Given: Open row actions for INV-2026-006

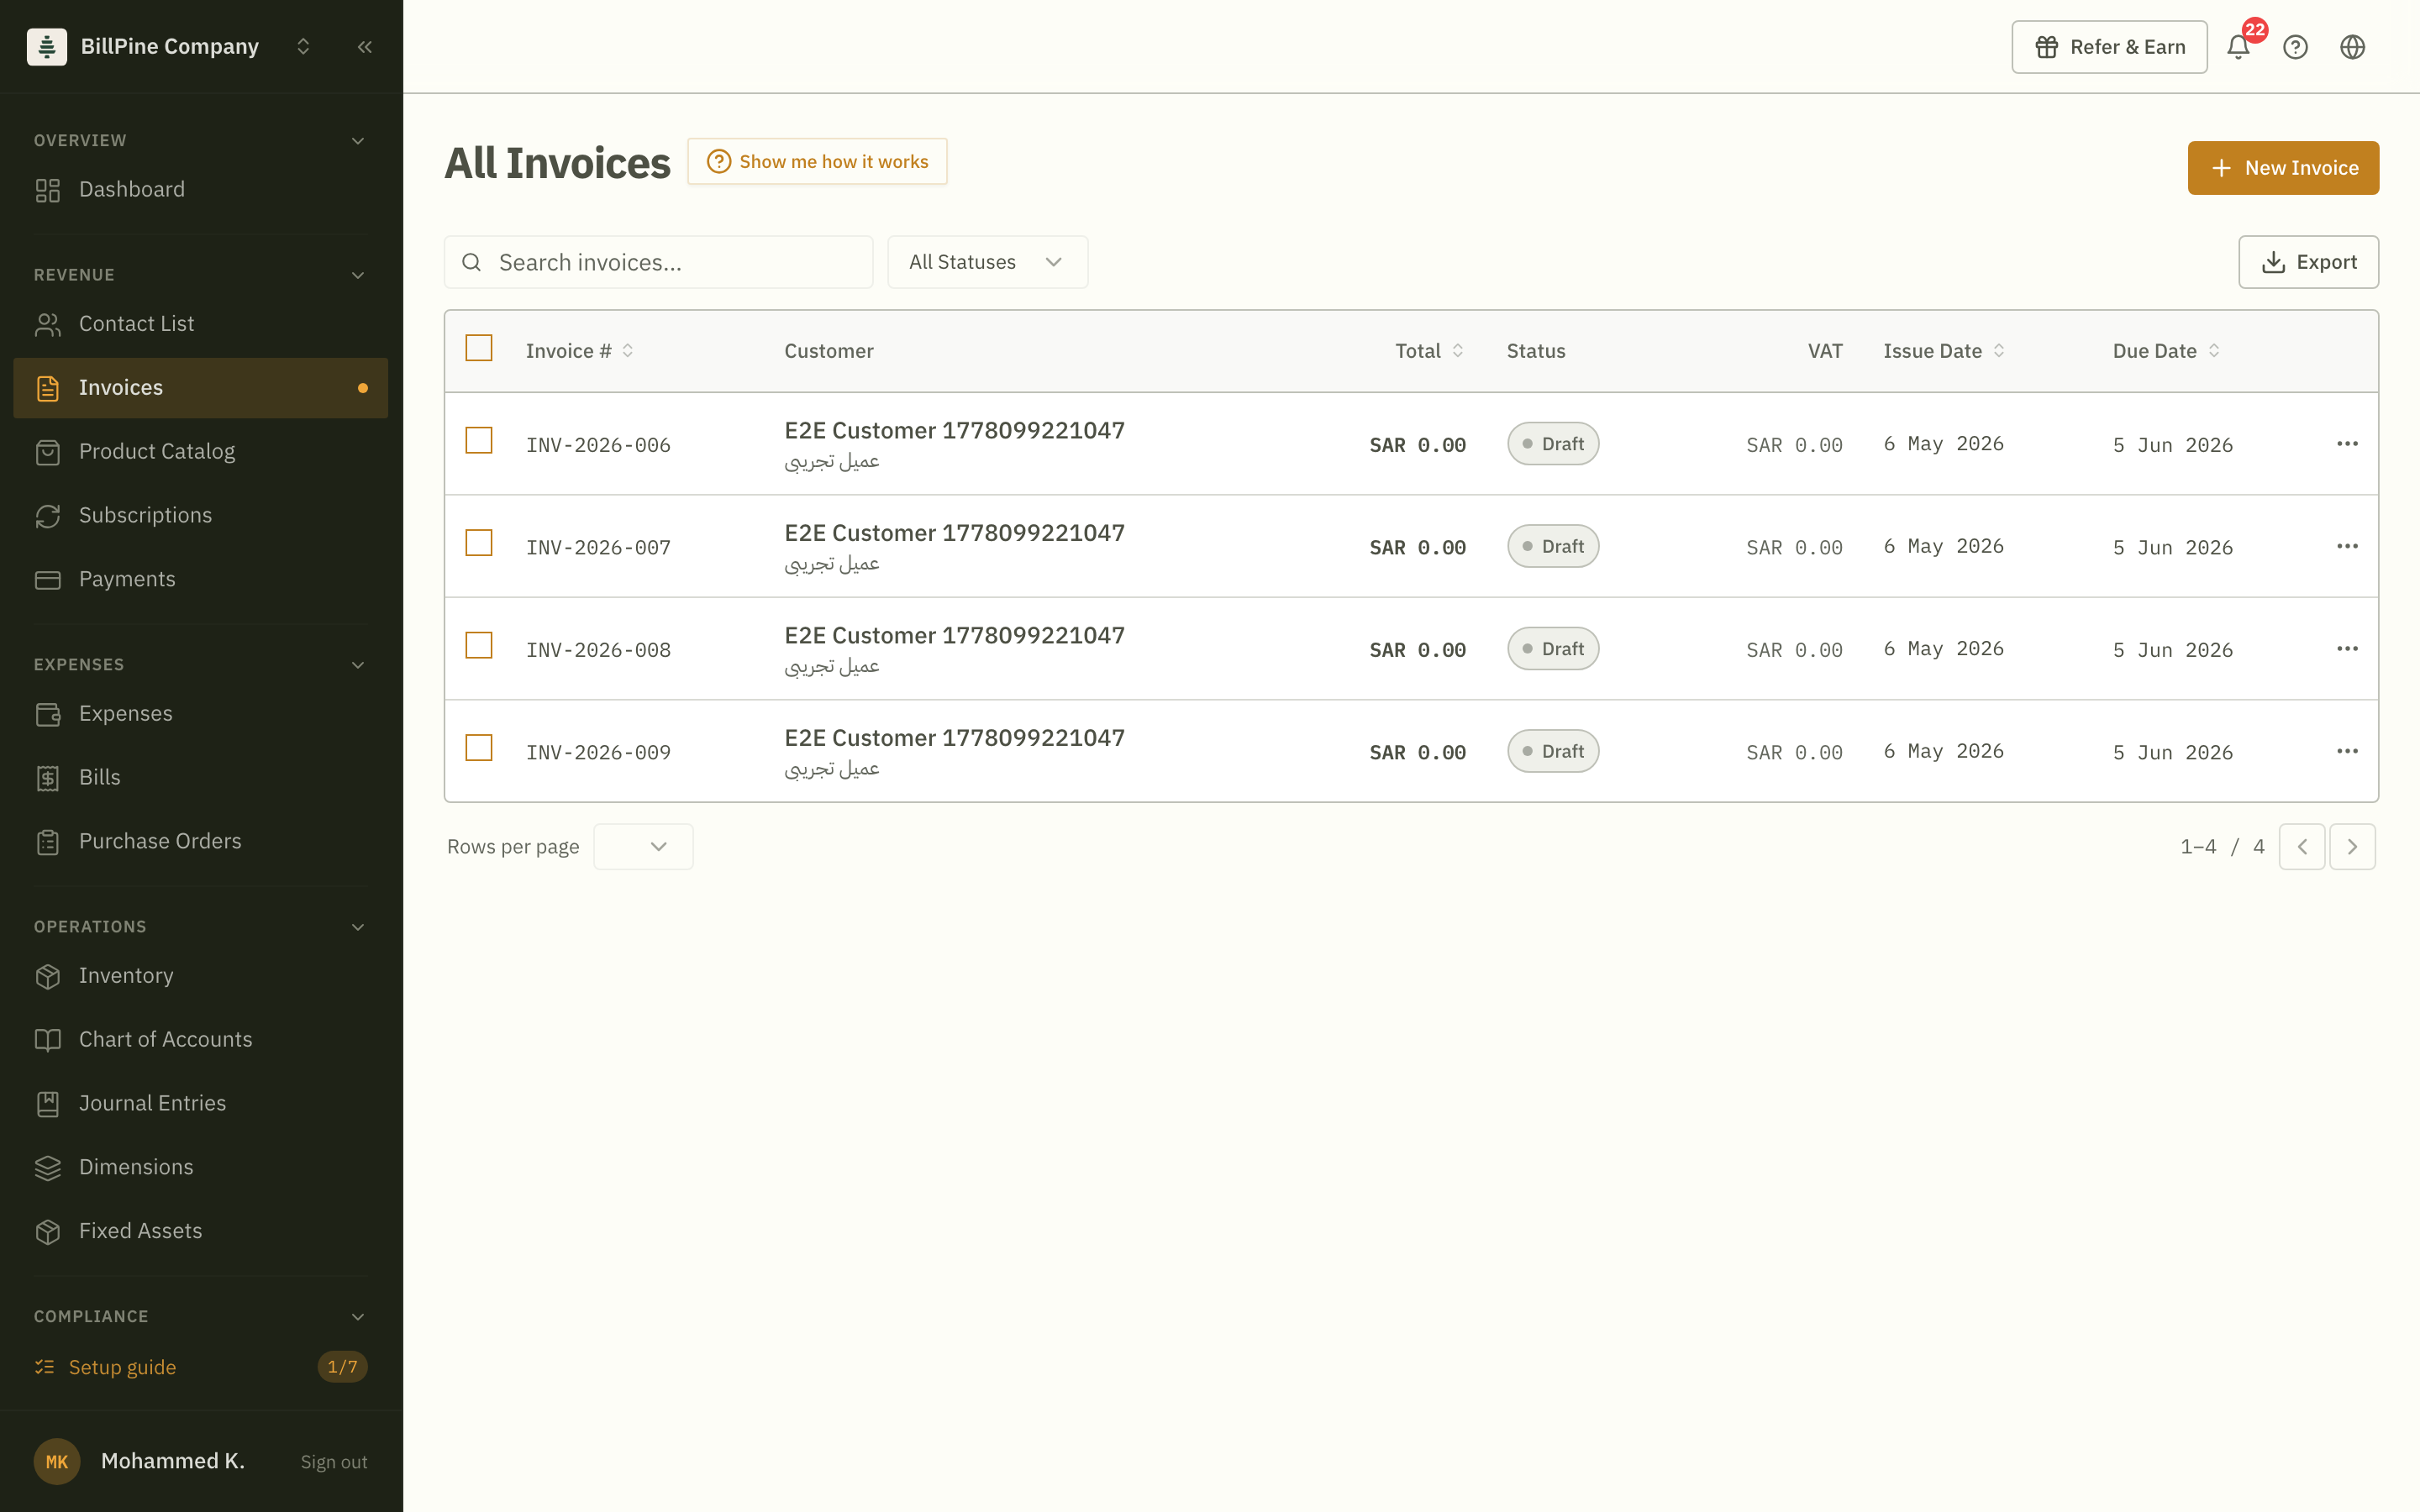Looking at the screenshot, I should pos(2347,443).
